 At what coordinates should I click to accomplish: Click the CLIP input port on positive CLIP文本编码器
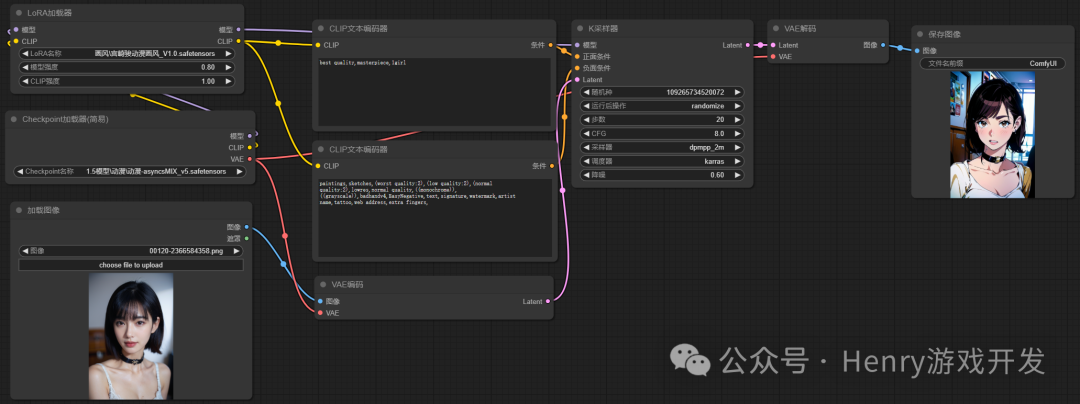(318, 45)
